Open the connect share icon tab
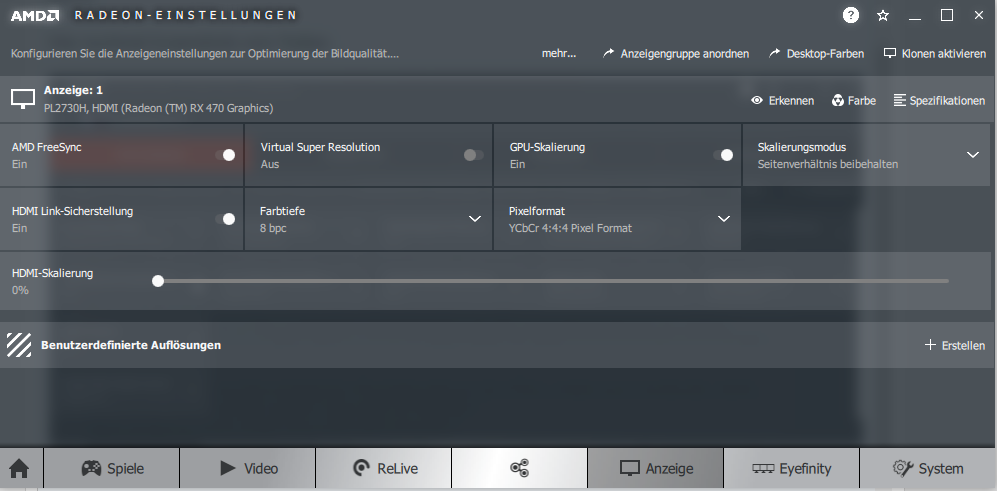Image resolution: width=997 pixels, height=491 pixels. (519, 469)
